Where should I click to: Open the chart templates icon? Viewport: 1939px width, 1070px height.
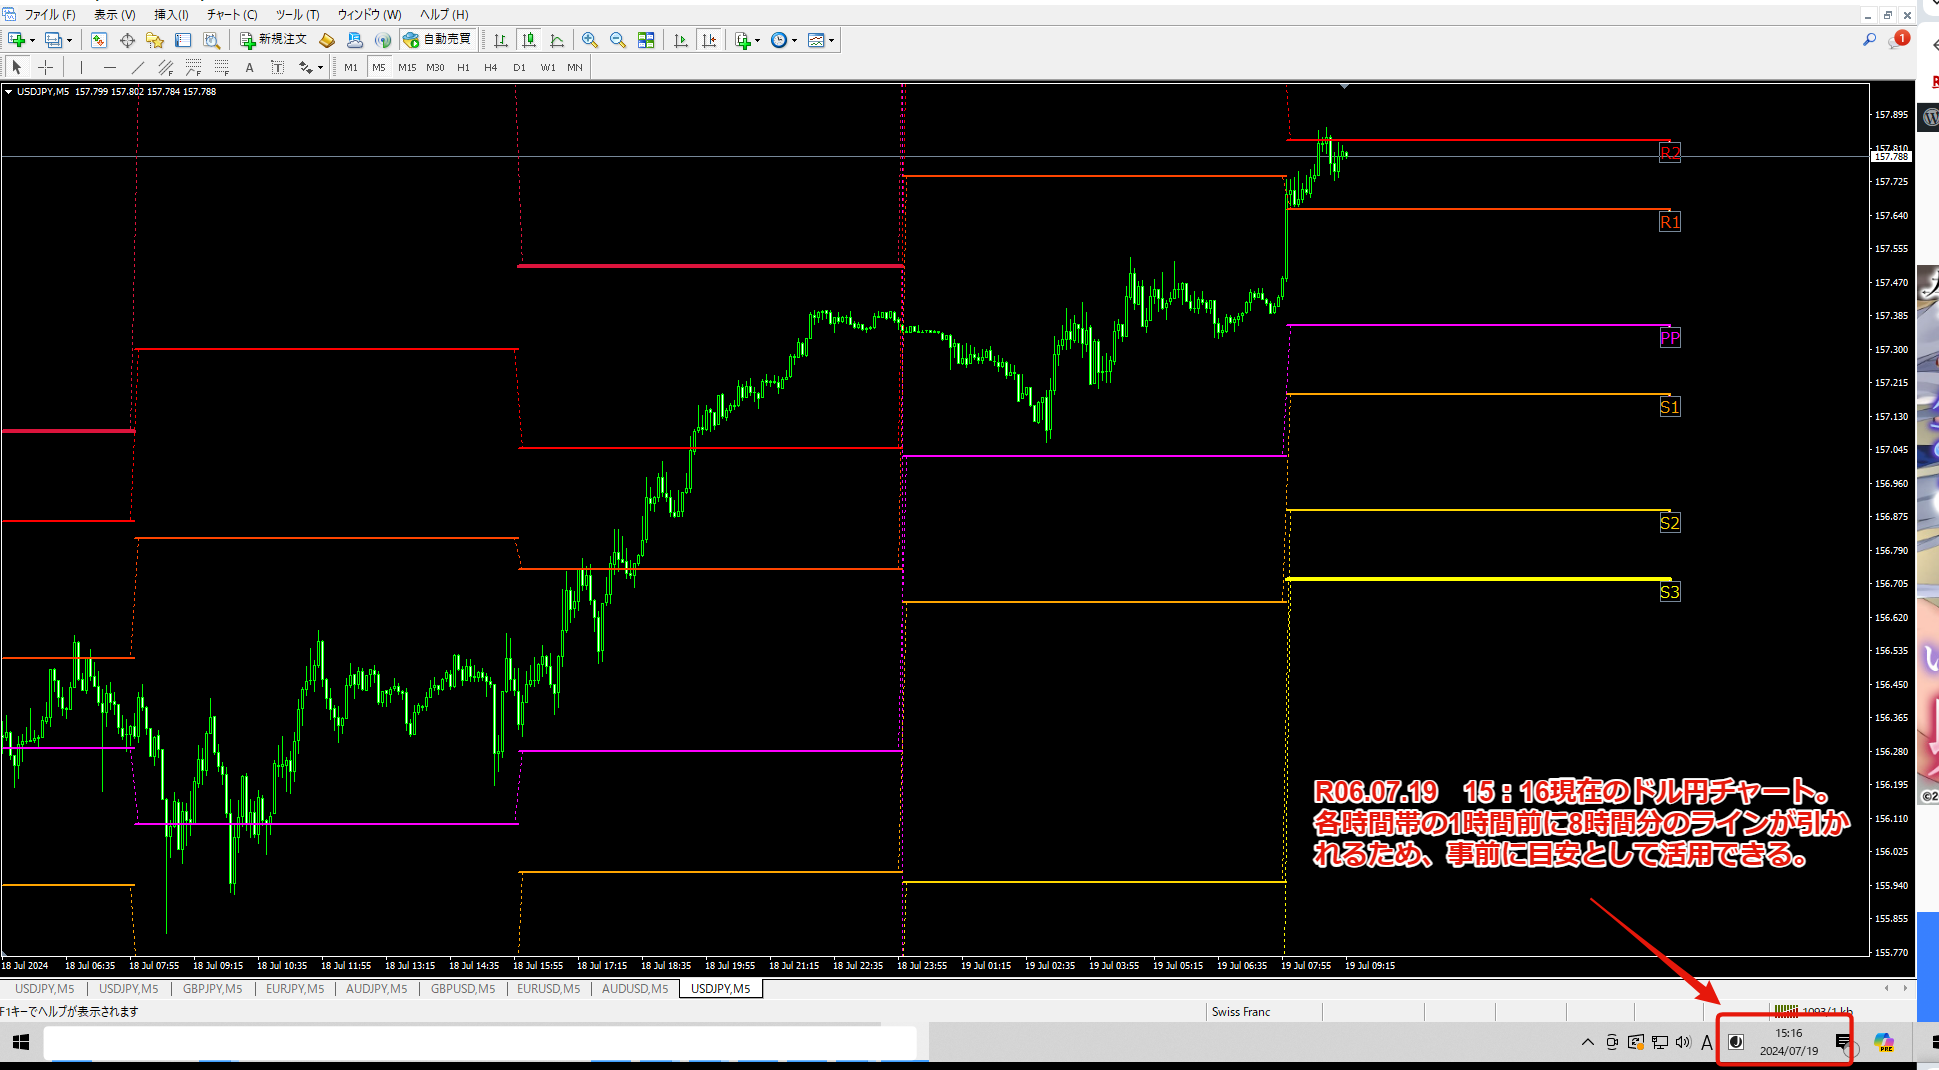(x=816, y=40)
